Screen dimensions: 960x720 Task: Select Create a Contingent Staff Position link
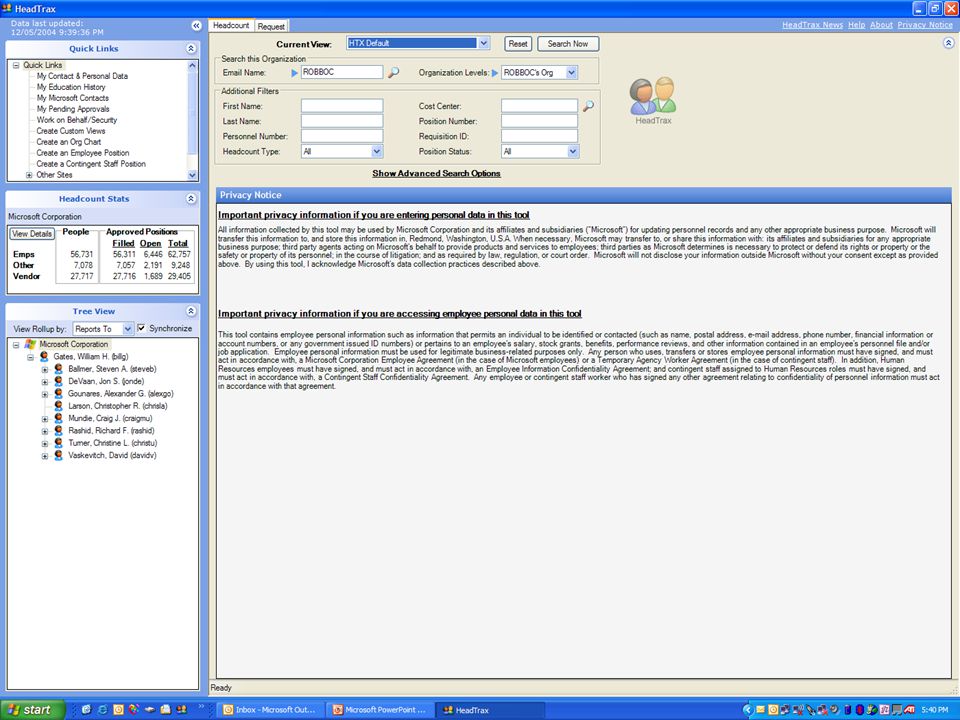pos(91,164)
